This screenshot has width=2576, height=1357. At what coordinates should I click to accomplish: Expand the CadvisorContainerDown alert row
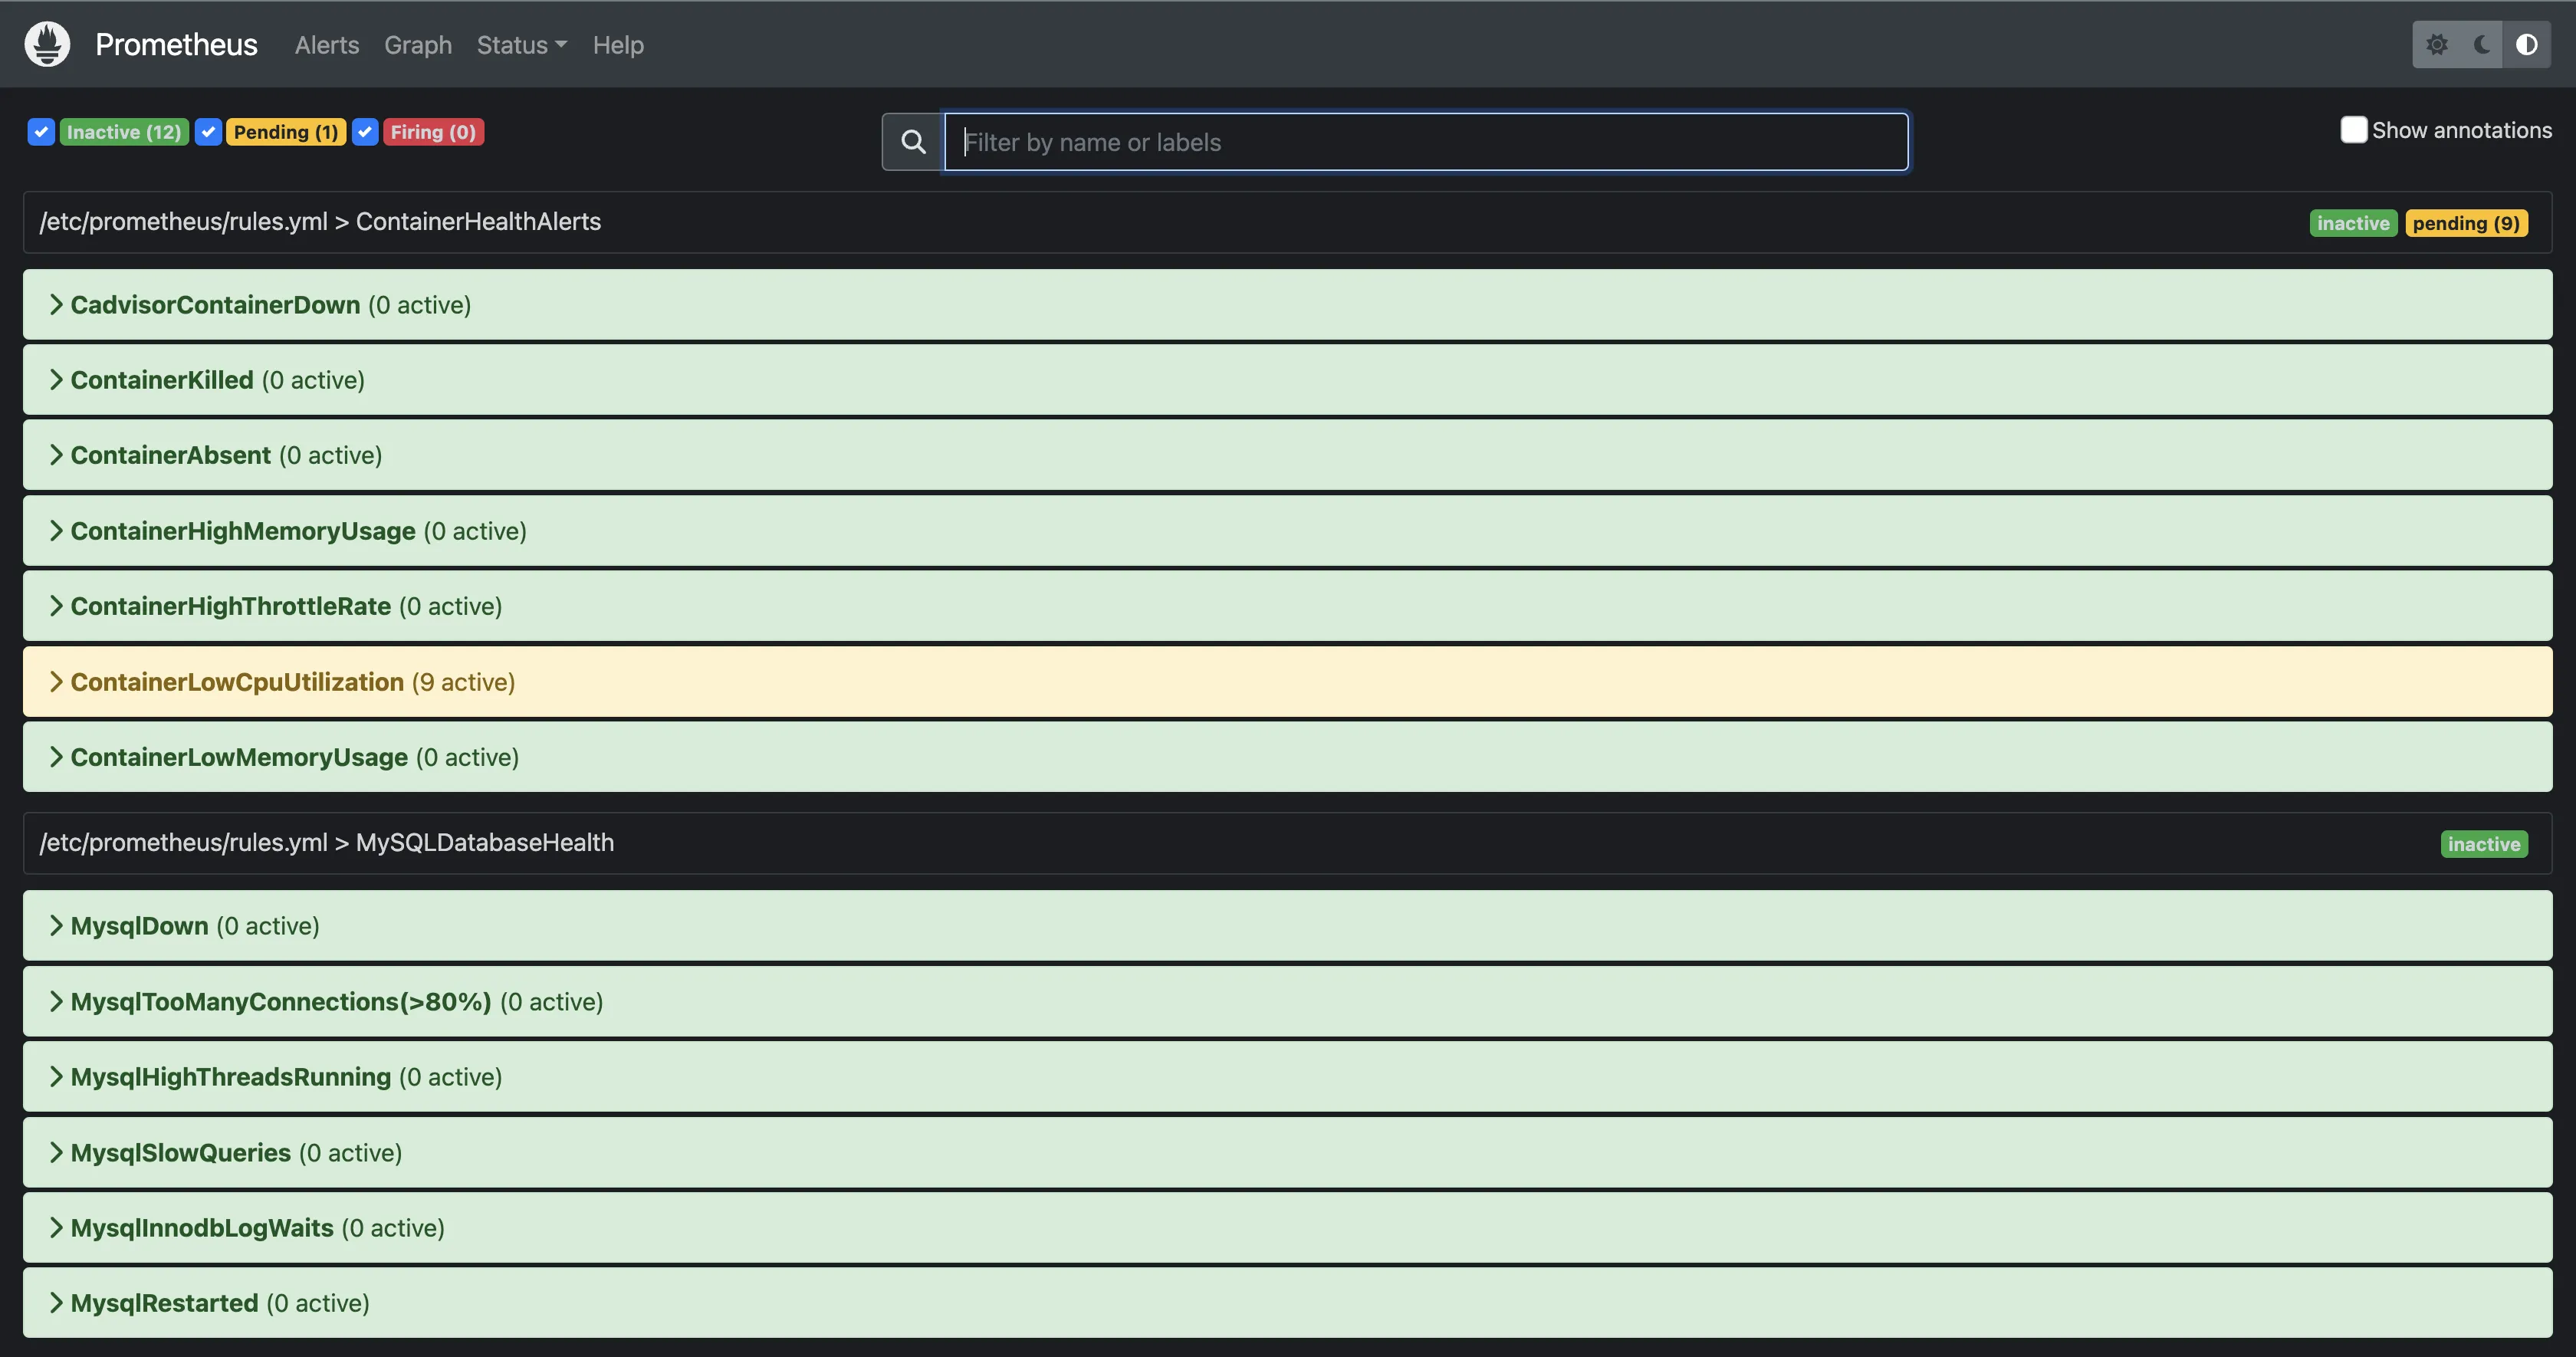[x=215, y=305]
